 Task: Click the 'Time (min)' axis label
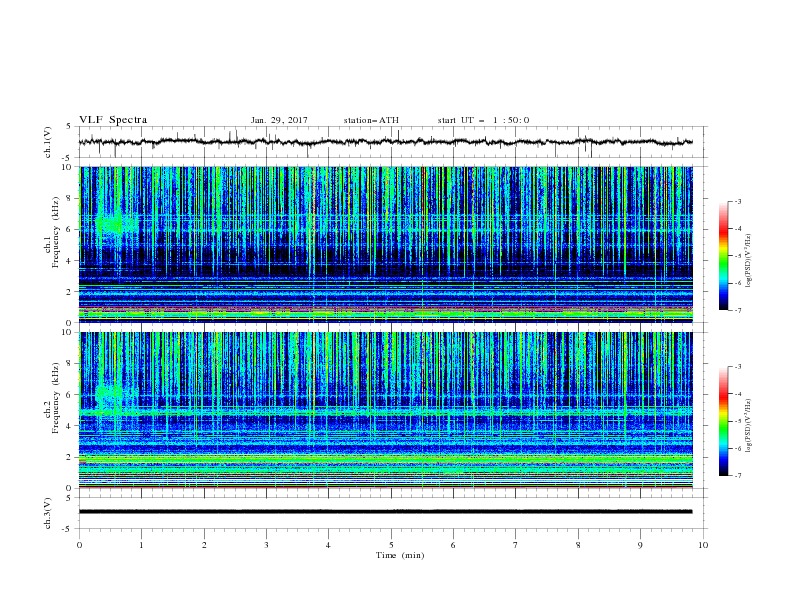tap(400, 555)
